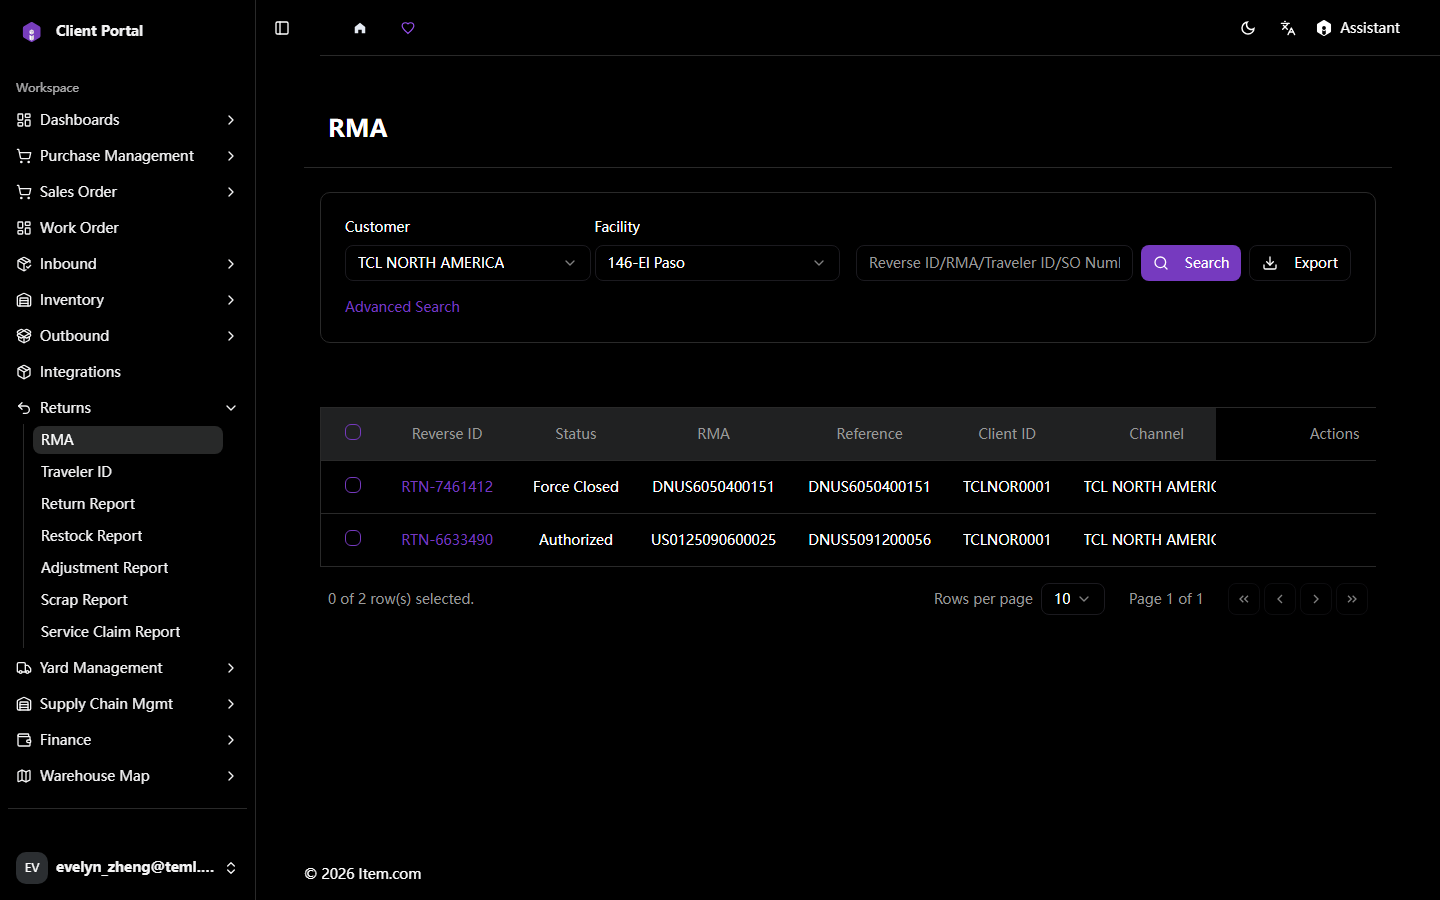Select Traveler ID under Returns
Viewport: 1440px width, 900px height.
(128, 472)
